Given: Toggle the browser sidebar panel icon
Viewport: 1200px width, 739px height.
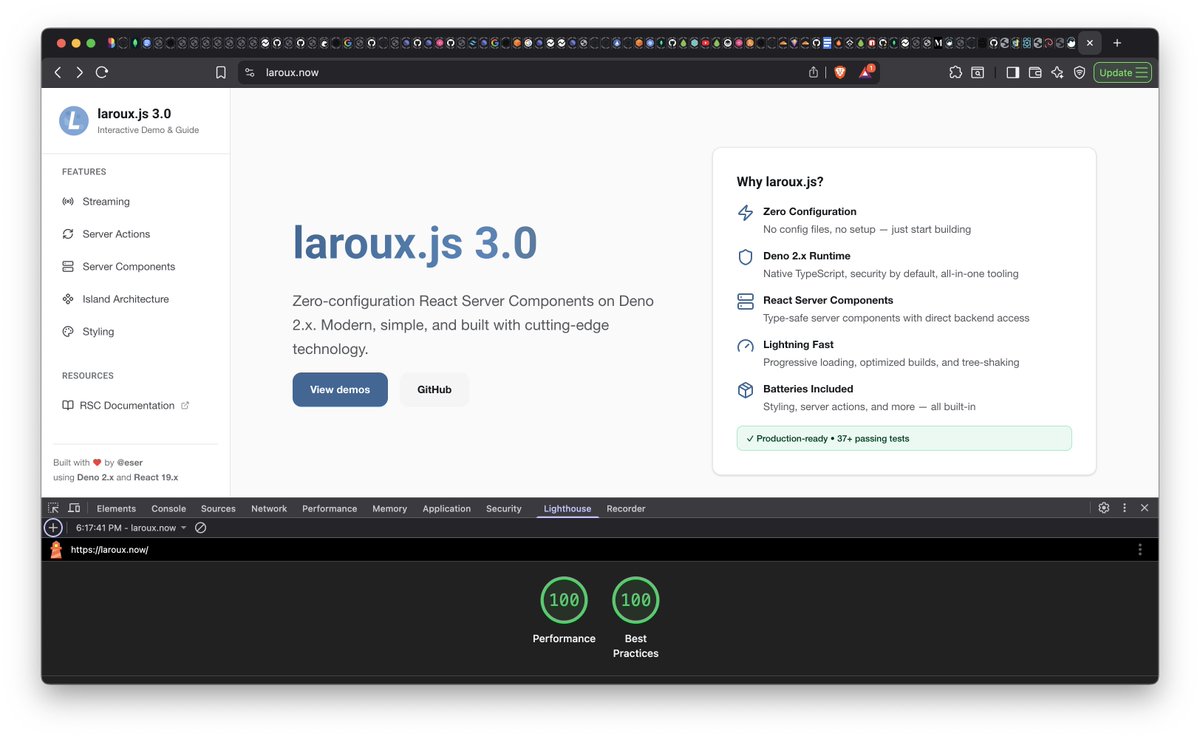Looking at the screenshot, I should [1012, 72].
